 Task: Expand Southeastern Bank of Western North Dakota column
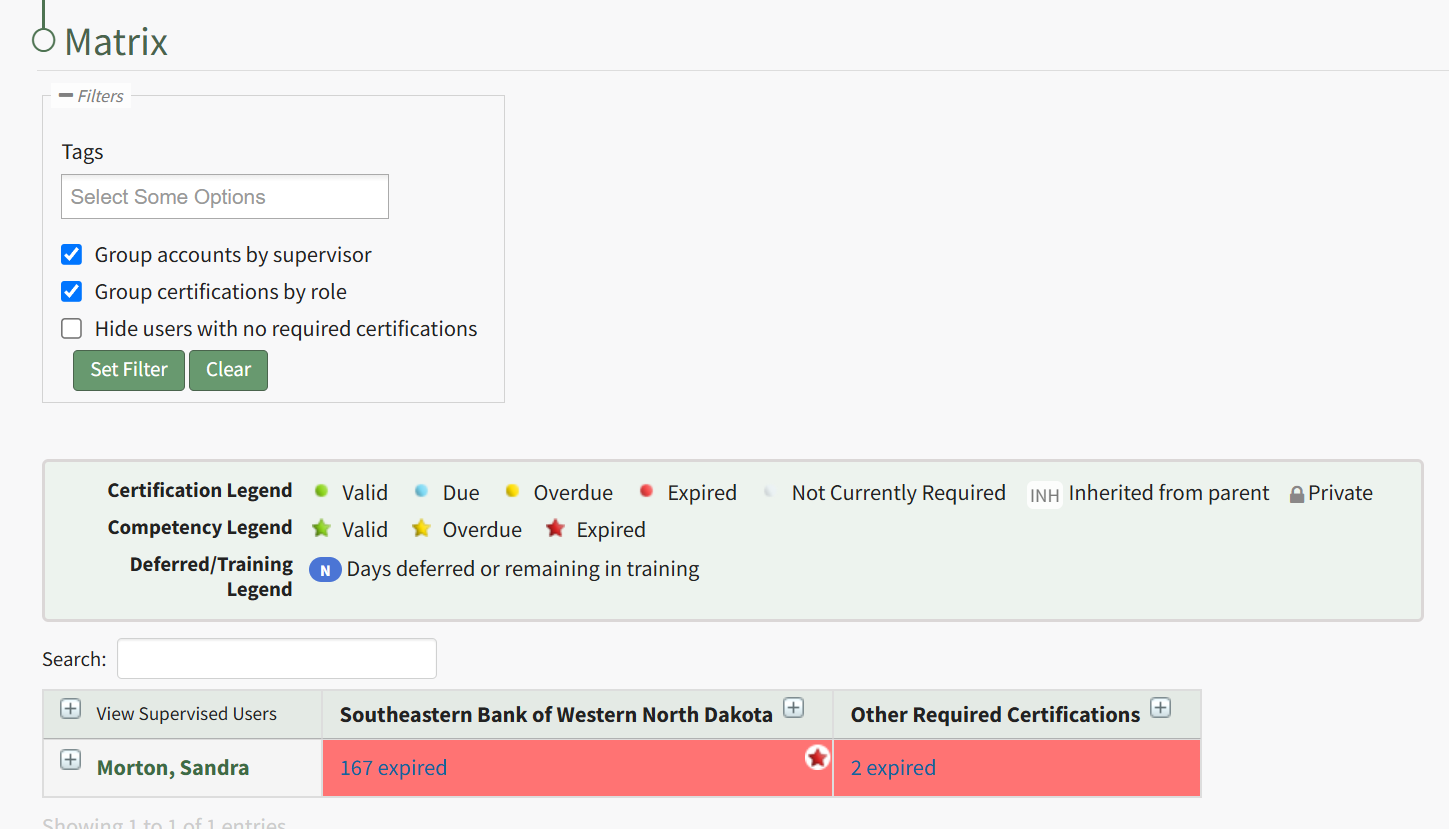793,708
